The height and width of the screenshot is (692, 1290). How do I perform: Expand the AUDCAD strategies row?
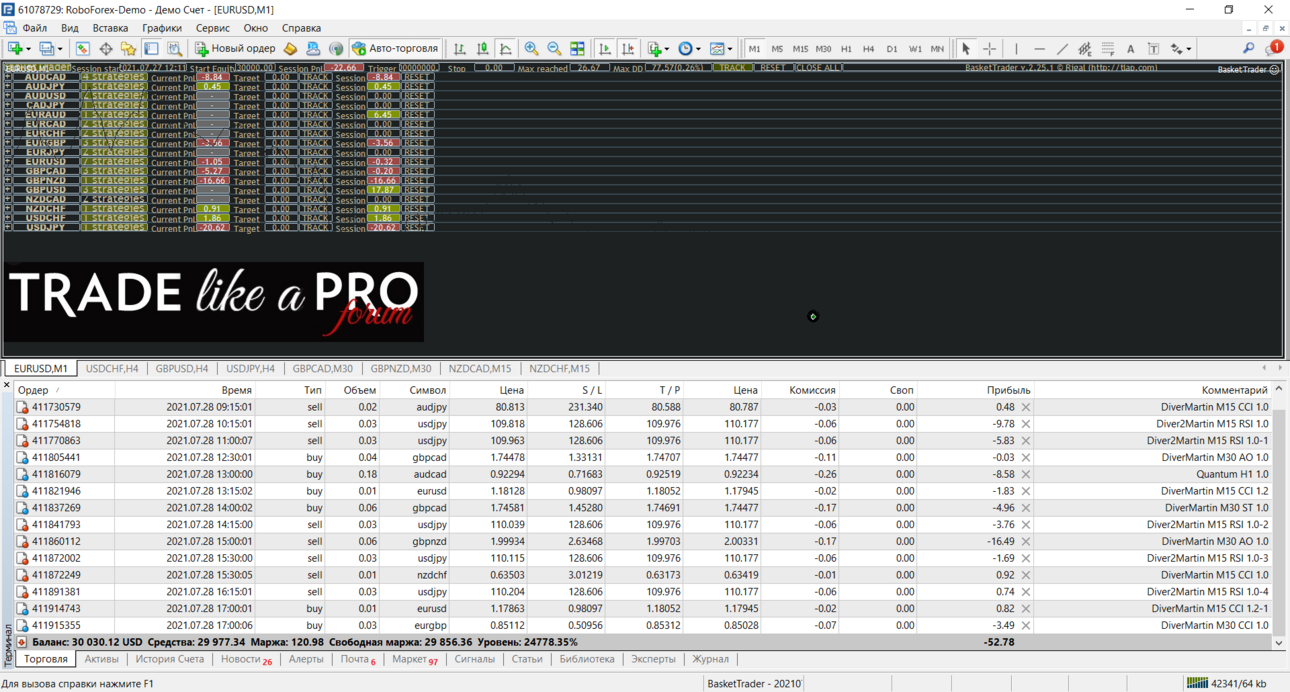point(7,77)
